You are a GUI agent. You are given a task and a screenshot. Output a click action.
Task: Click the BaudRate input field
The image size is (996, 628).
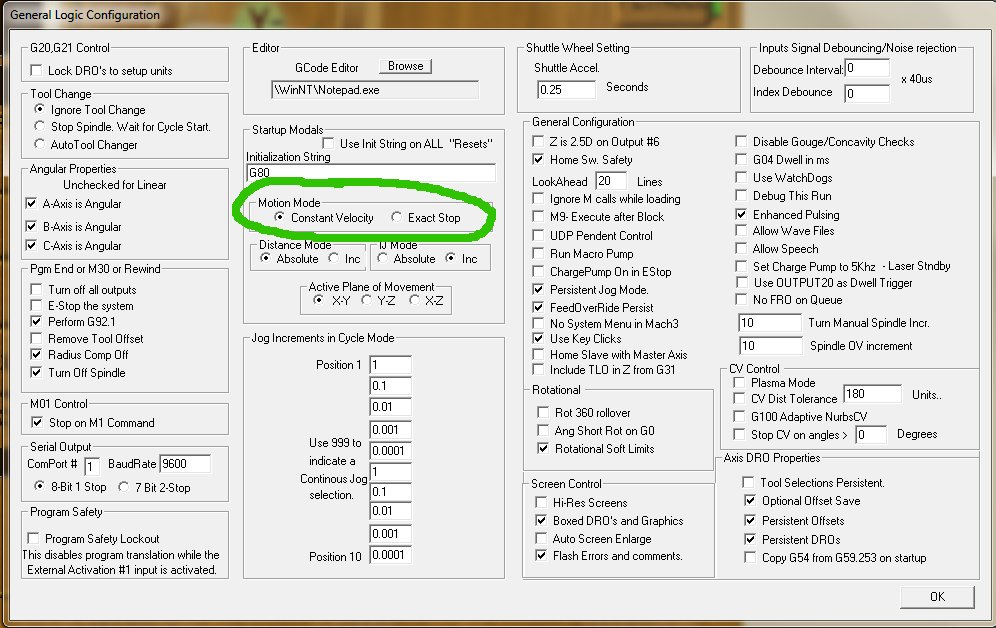[185, 464]
